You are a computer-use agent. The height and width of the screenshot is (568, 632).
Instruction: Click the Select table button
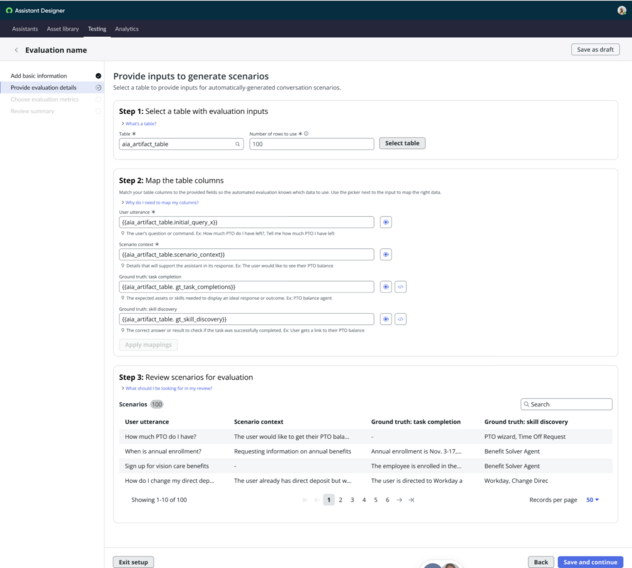pyautogui.click(x=402, y=143)
